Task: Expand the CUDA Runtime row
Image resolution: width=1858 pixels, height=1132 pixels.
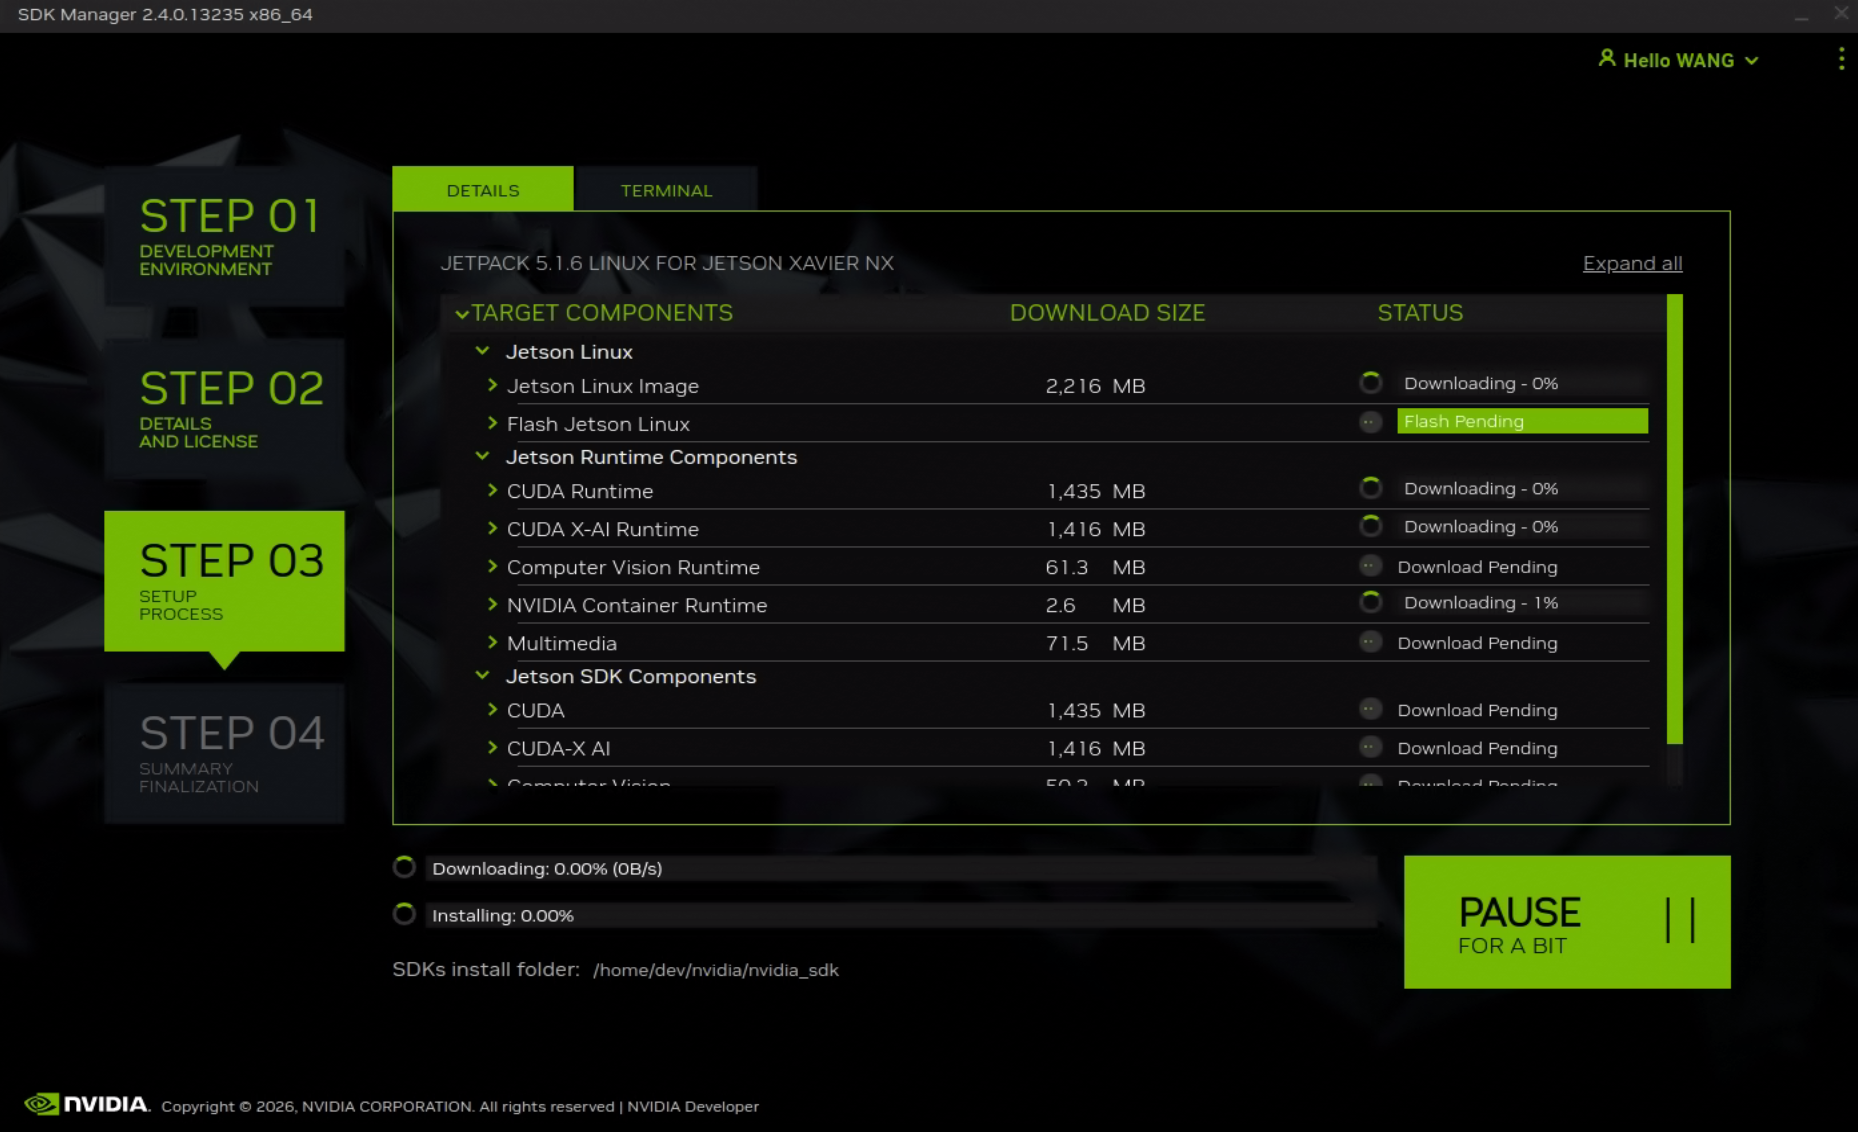Action: [x=492, y=490]
